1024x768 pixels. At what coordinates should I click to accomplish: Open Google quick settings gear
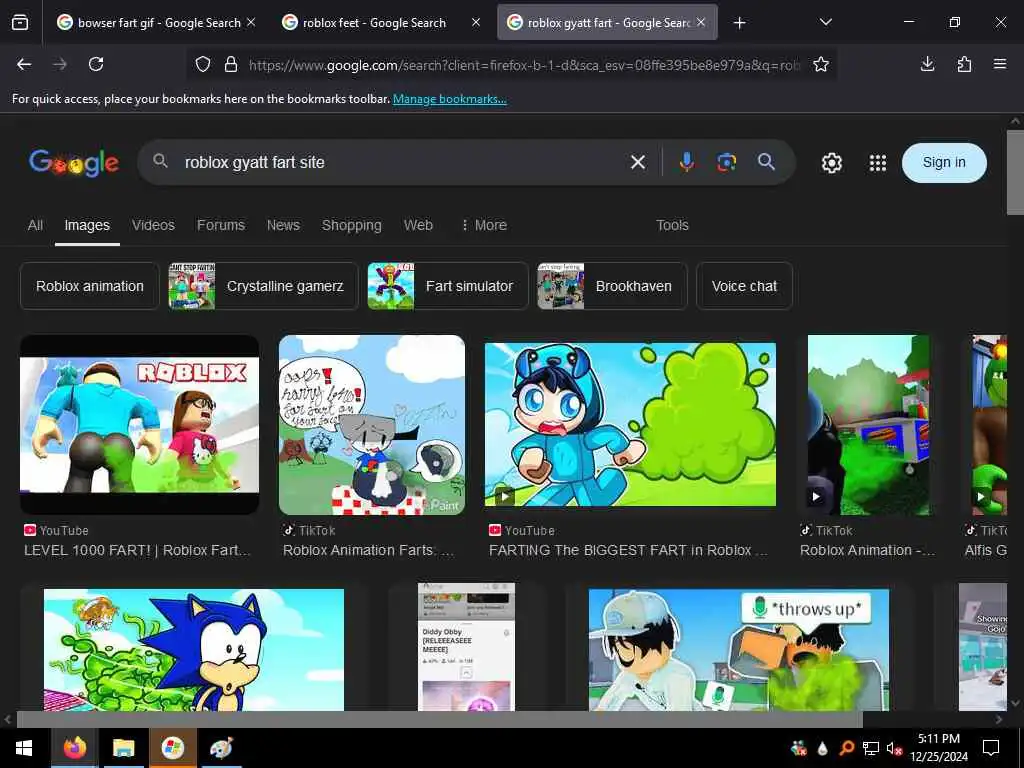(831, 163)
